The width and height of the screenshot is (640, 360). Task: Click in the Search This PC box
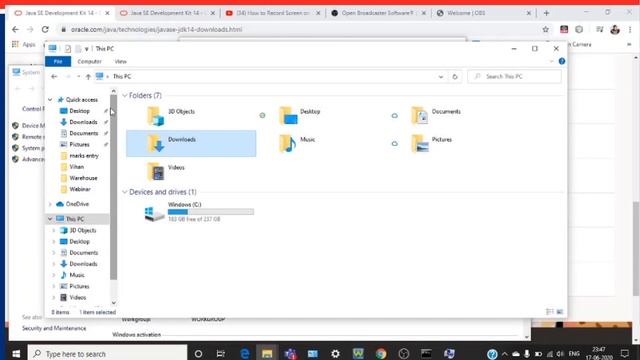[514, 76]
